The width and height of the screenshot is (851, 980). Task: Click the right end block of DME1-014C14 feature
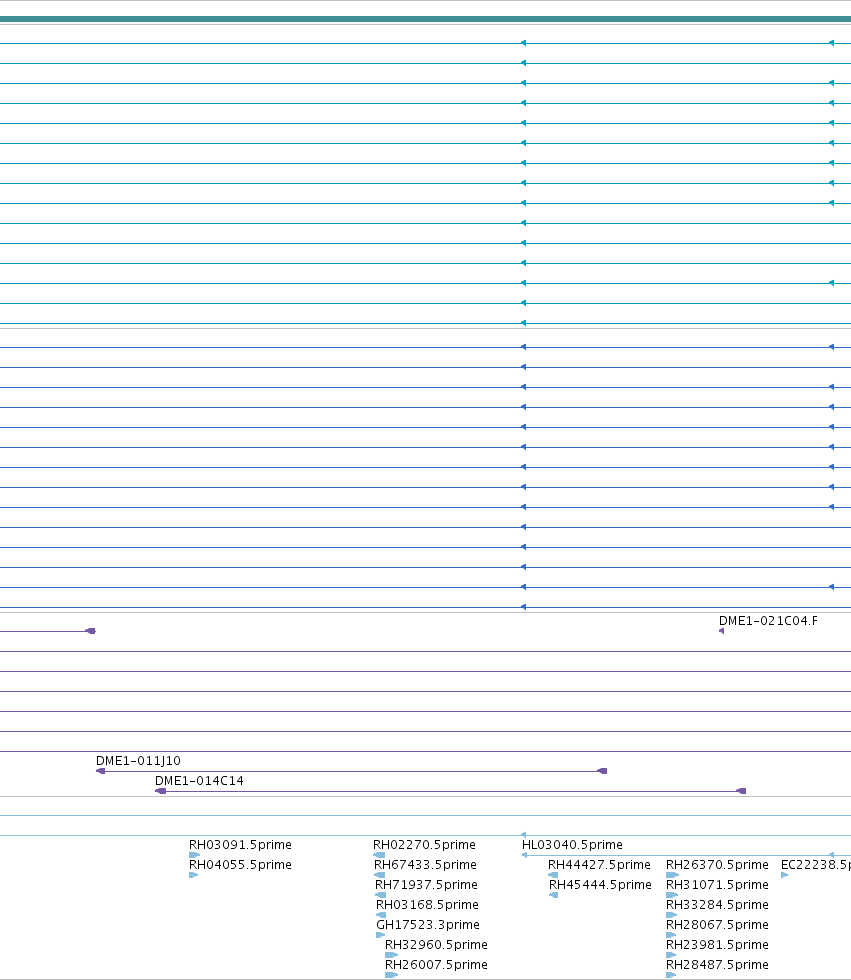(x=741, y=791)
